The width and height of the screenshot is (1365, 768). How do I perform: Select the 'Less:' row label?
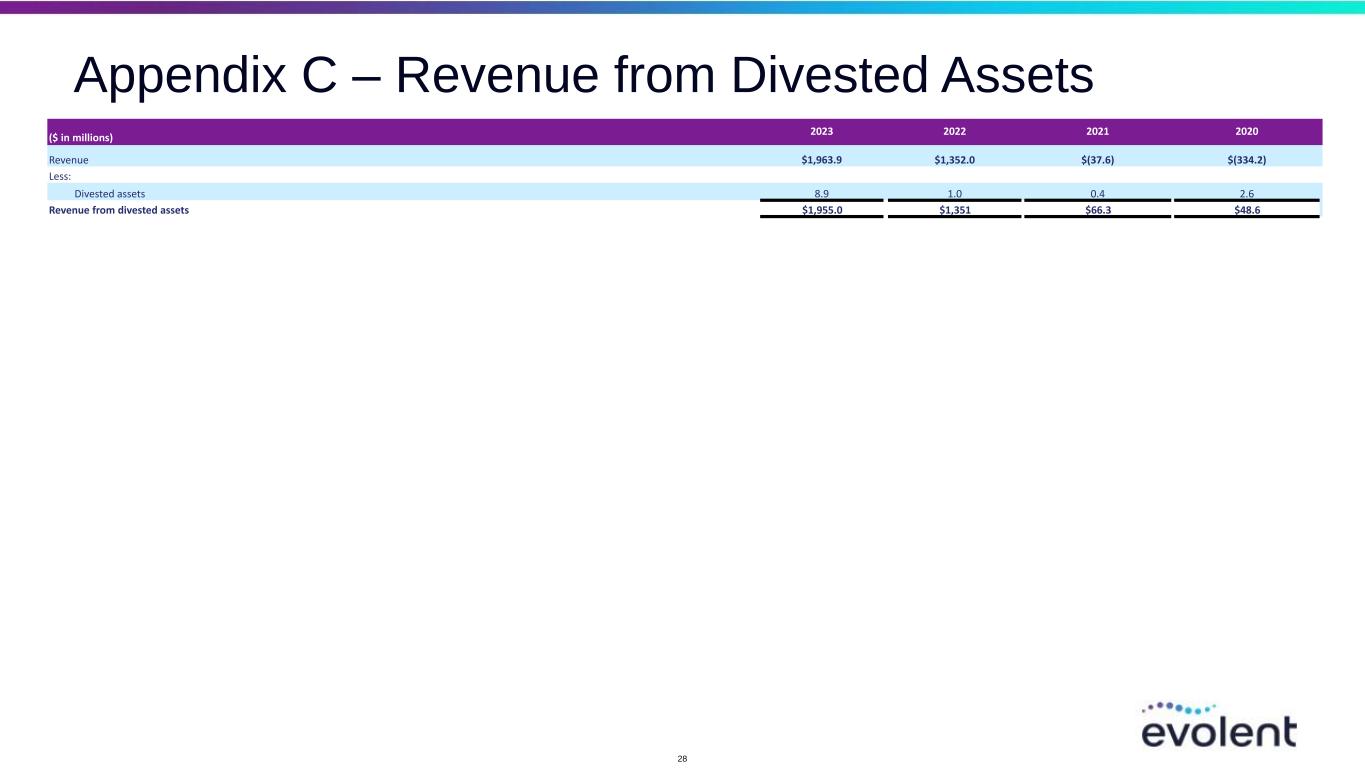(60, 176)
